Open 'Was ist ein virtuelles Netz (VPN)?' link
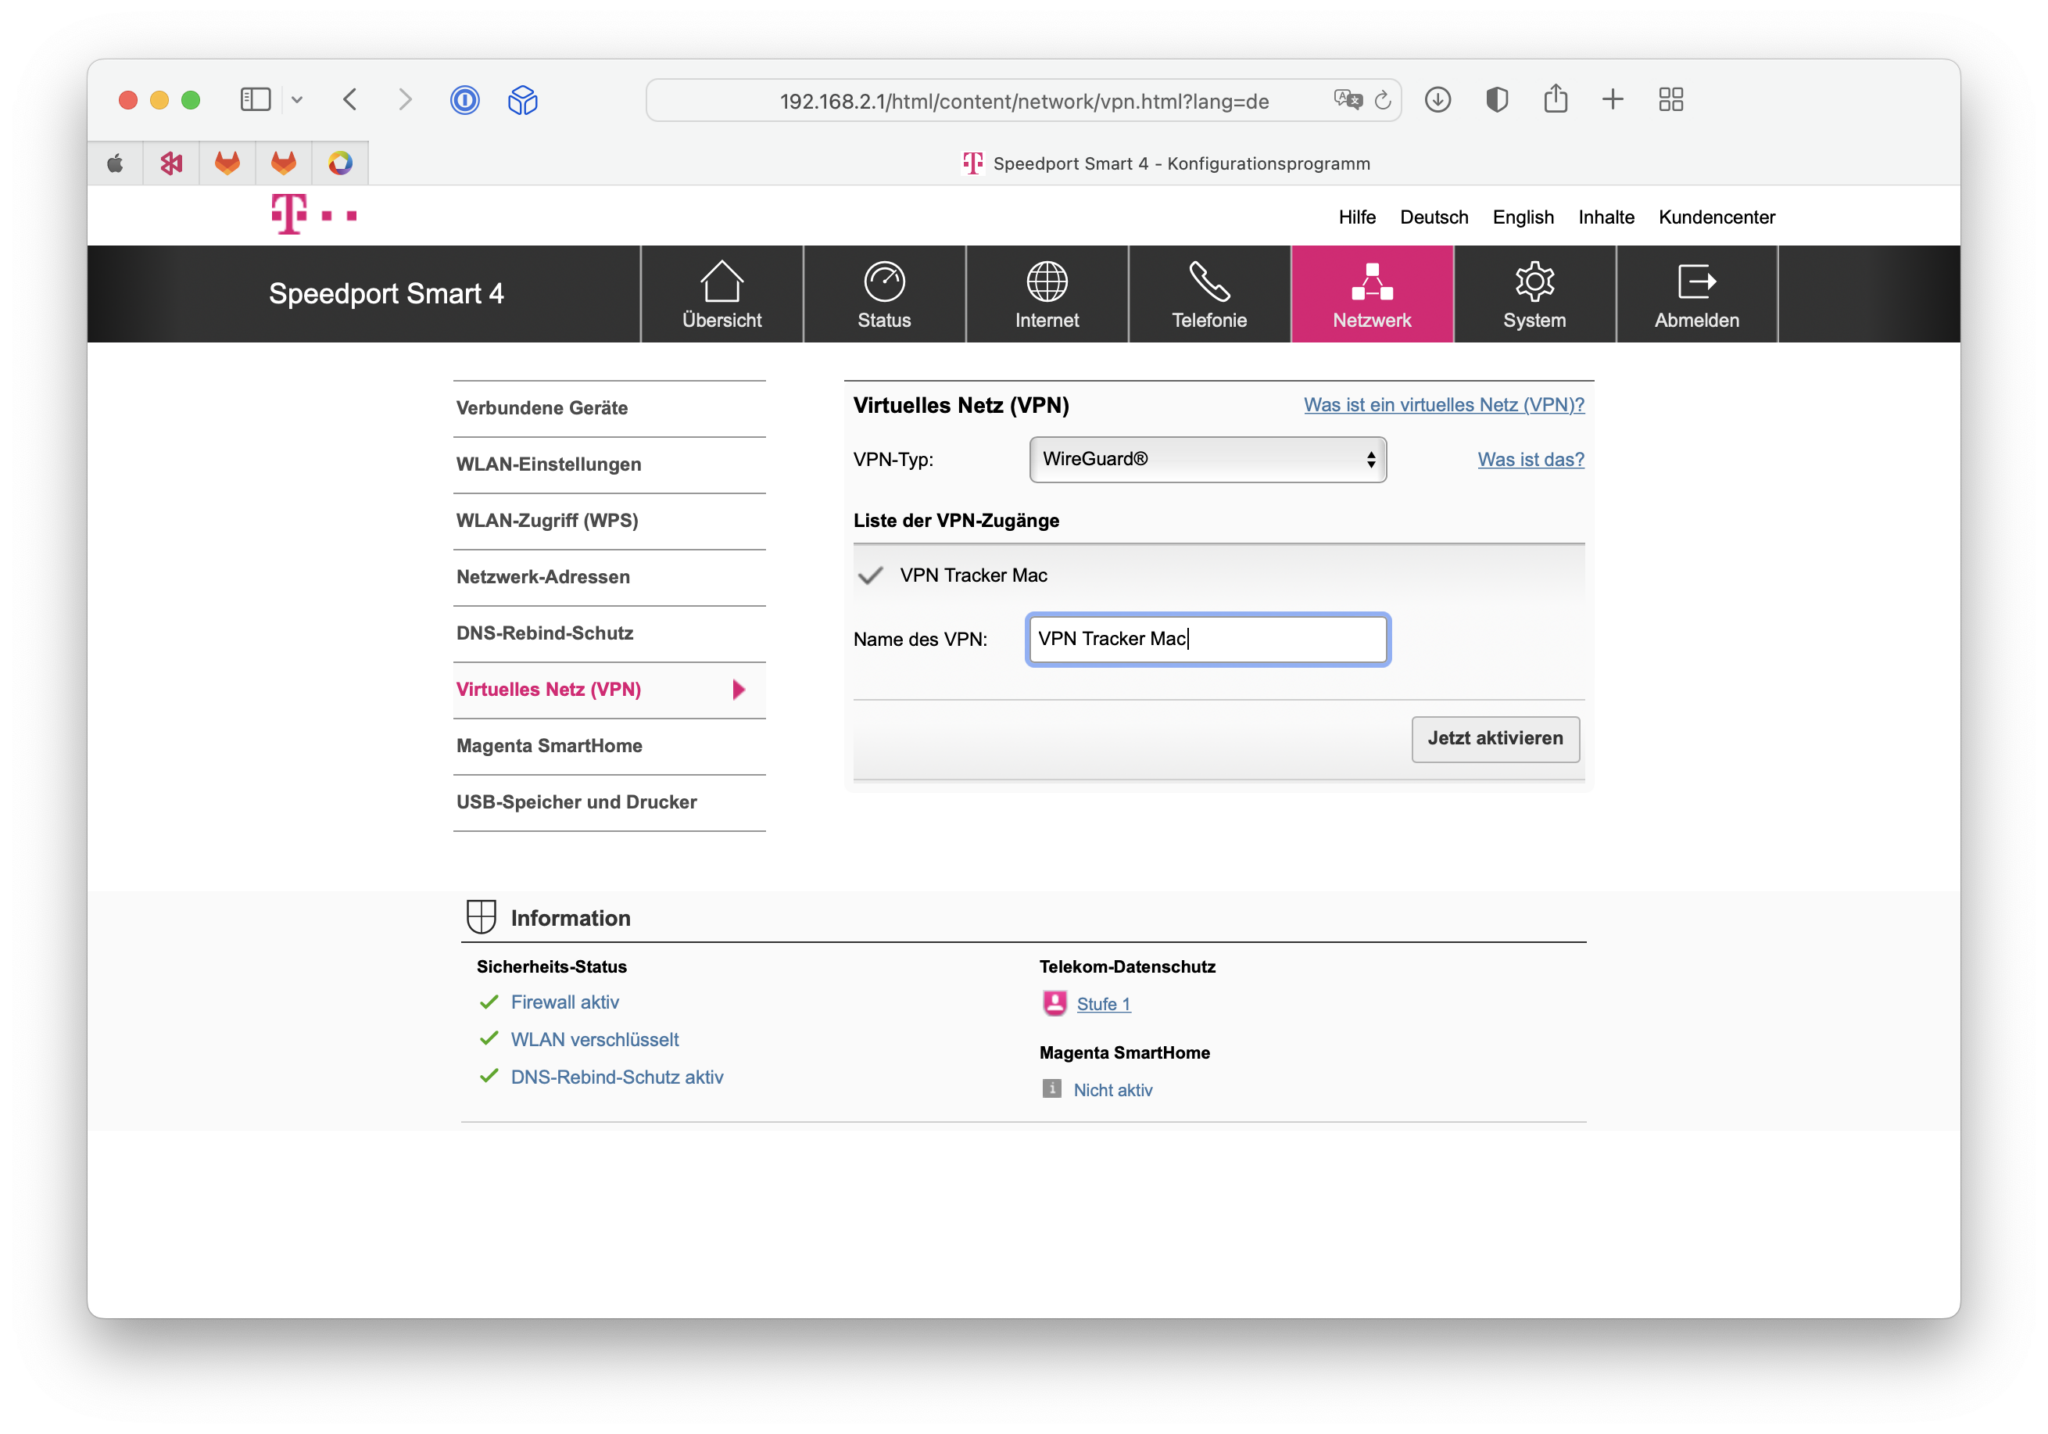2048x1434 pixels. tap(1444, 405)
